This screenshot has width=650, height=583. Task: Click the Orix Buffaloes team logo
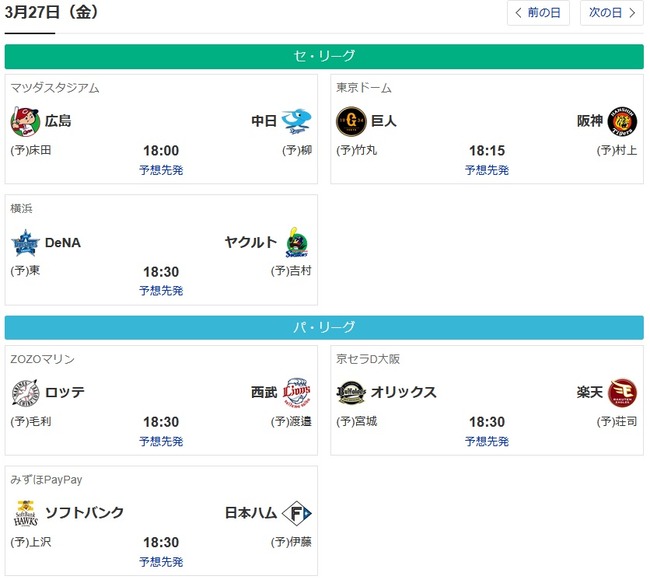tap(351, 392)
